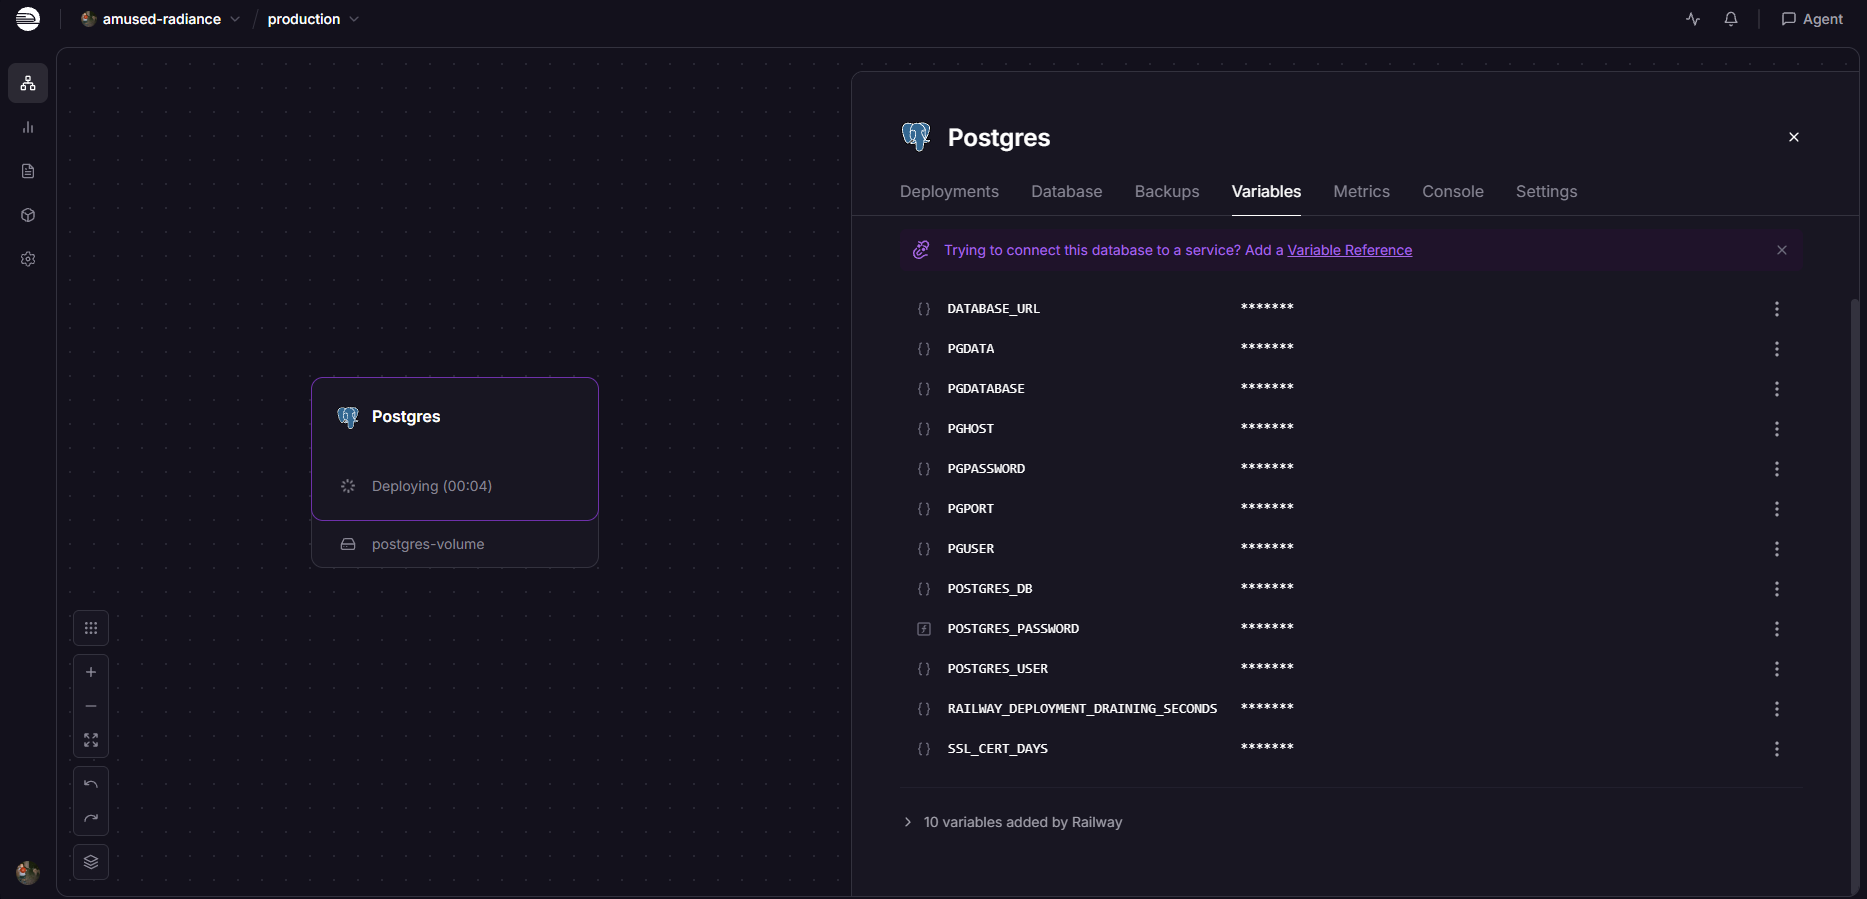The image size is (1867, 899).
Task: Select the PGDATA variable name
Action: pos(970,349)
